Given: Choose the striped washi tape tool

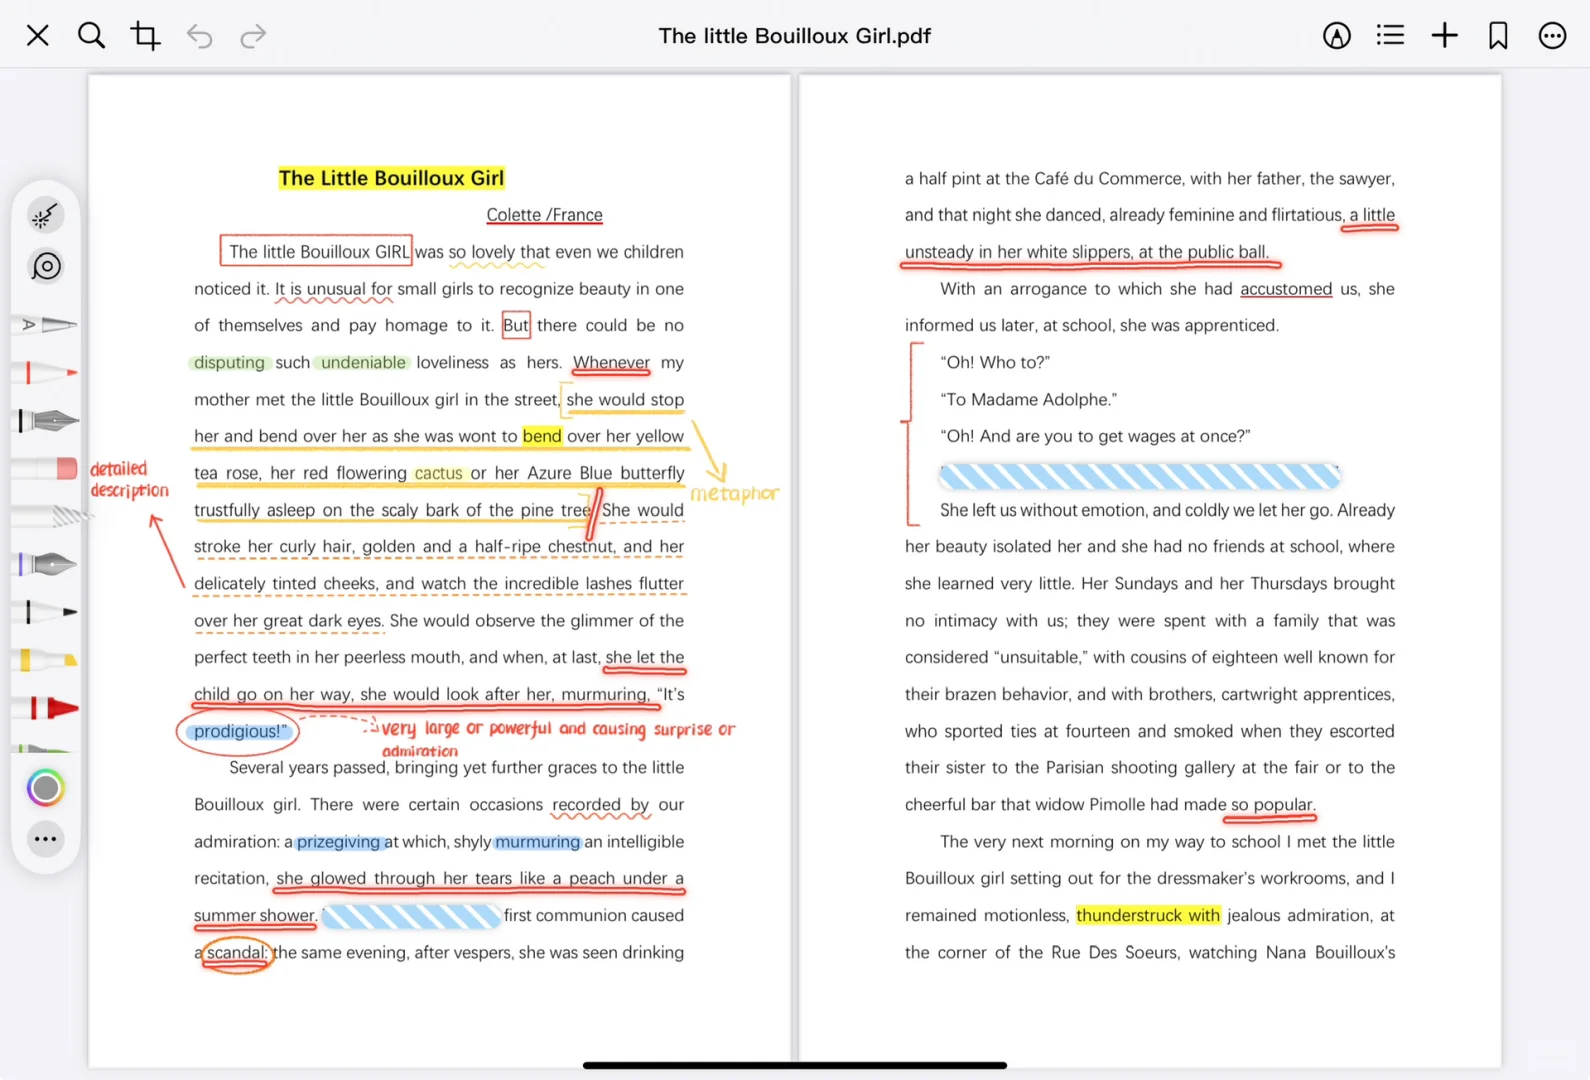Looking at the screenshot, I should pos(50,516).
